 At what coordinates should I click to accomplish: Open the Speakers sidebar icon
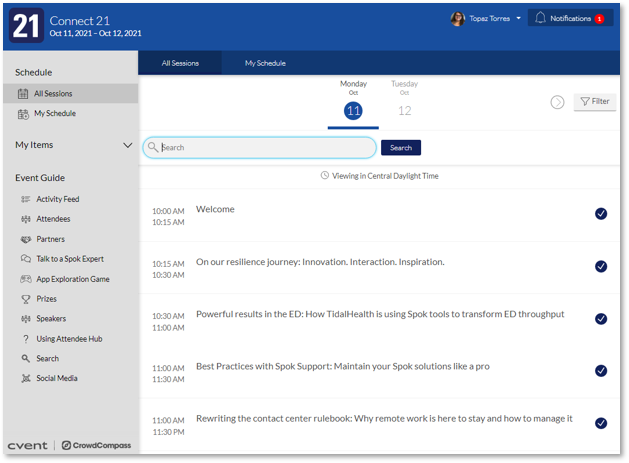coord(26,319)
